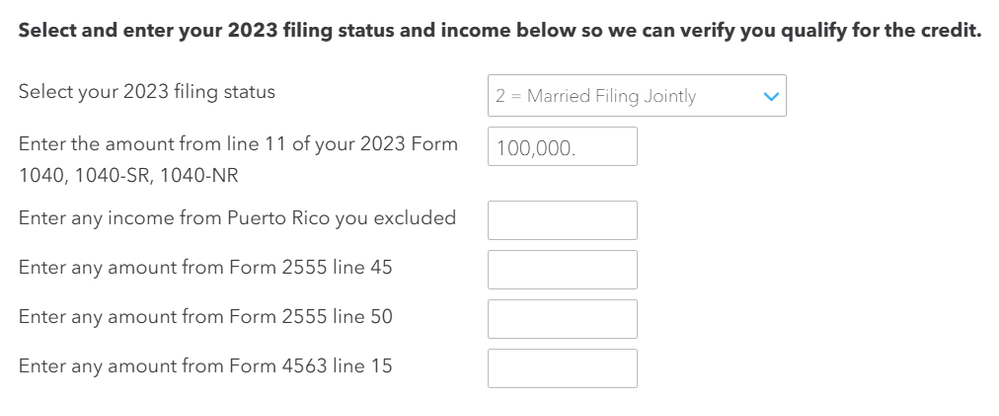The height and width of the screenshot is (416, 999).
Task: Click the '2 =' prefix in the dropdown
Action: click(508, 97)
